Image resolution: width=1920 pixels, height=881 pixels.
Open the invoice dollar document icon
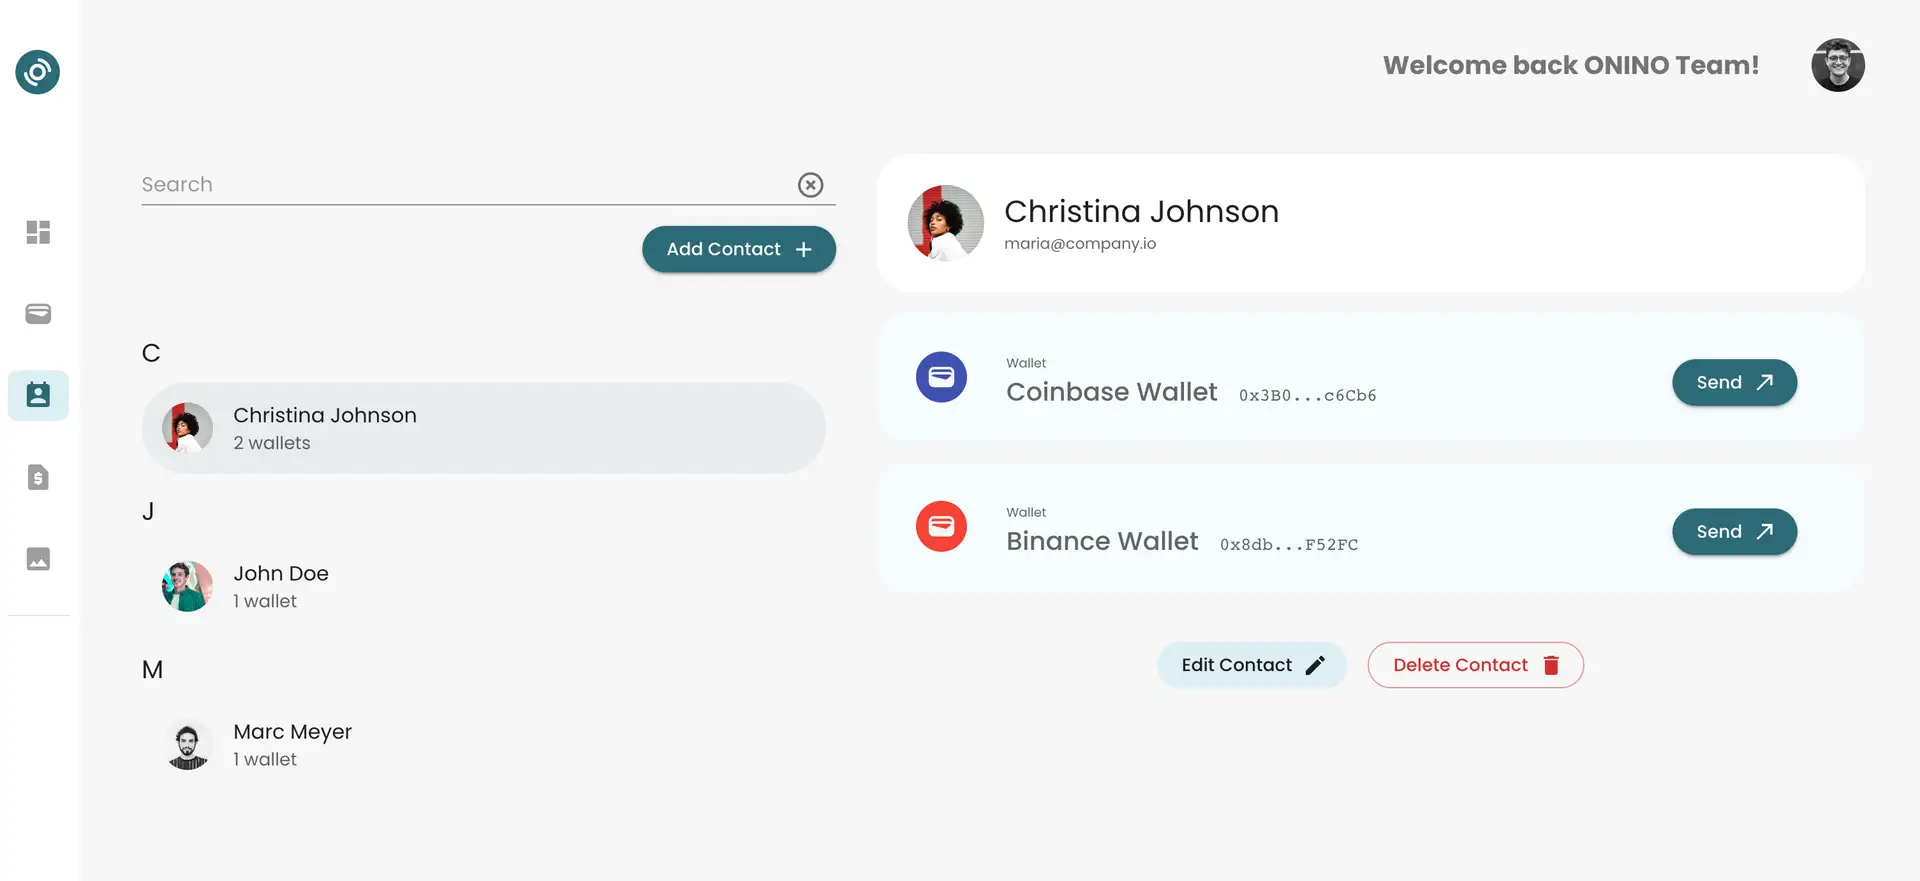pyautogui.click(x=38, y=477)
